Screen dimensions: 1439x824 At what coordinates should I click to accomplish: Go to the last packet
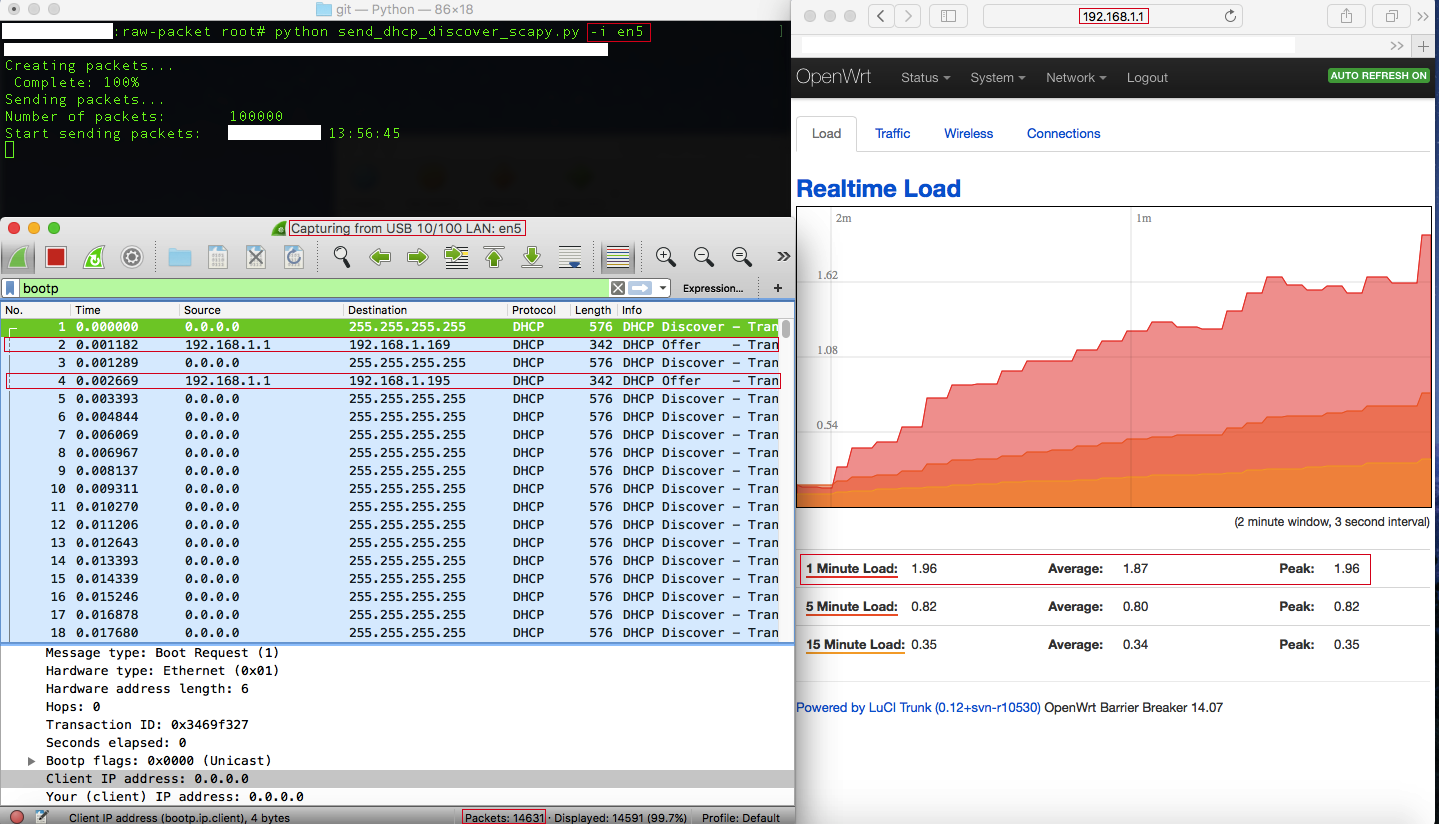531,257
